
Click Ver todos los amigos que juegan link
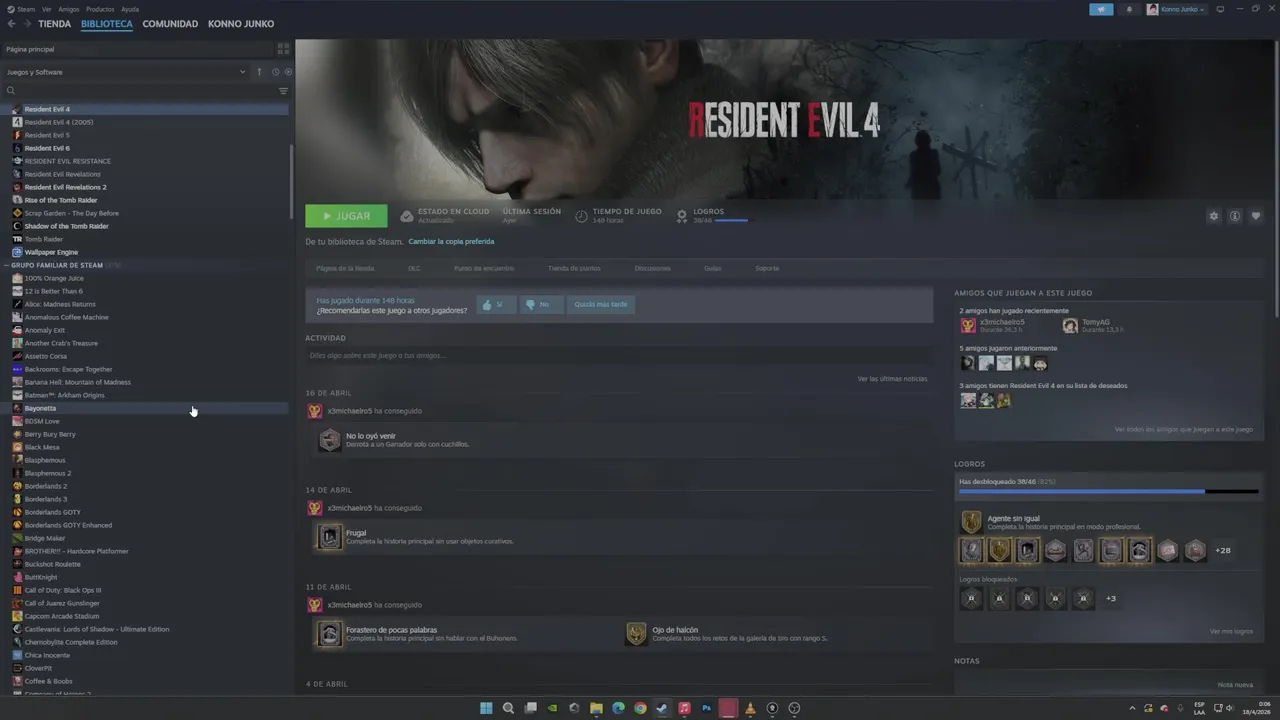tap(1184, 429)
